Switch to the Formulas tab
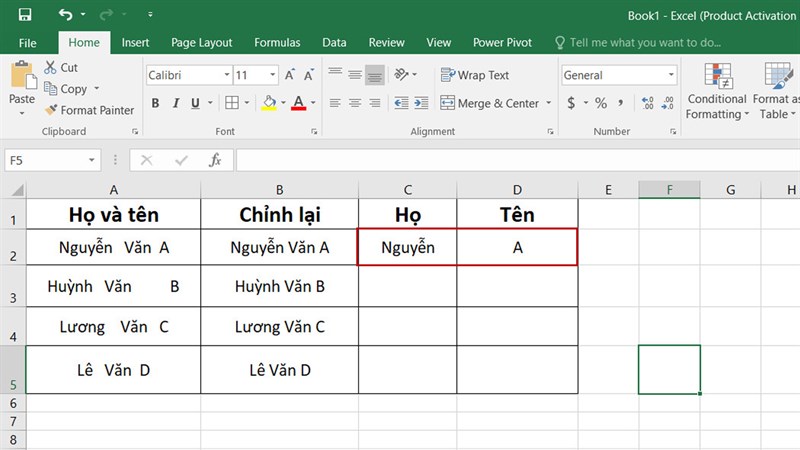Screen dimensions: 800x450 [277, 43]
